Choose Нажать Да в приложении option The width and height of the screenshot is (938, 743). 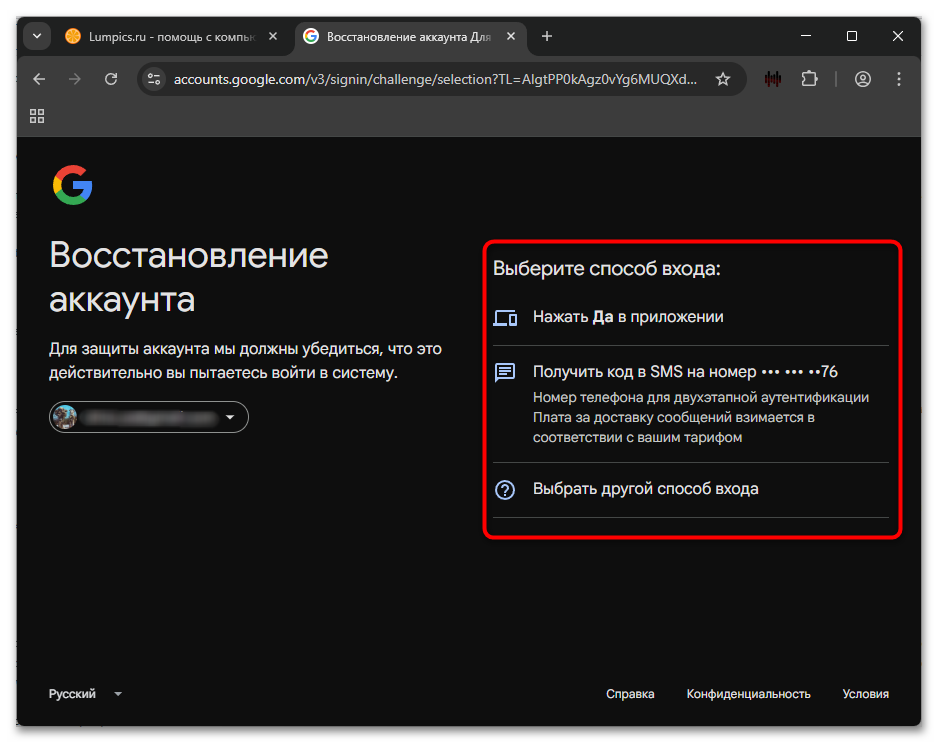(x=691, y=317)
